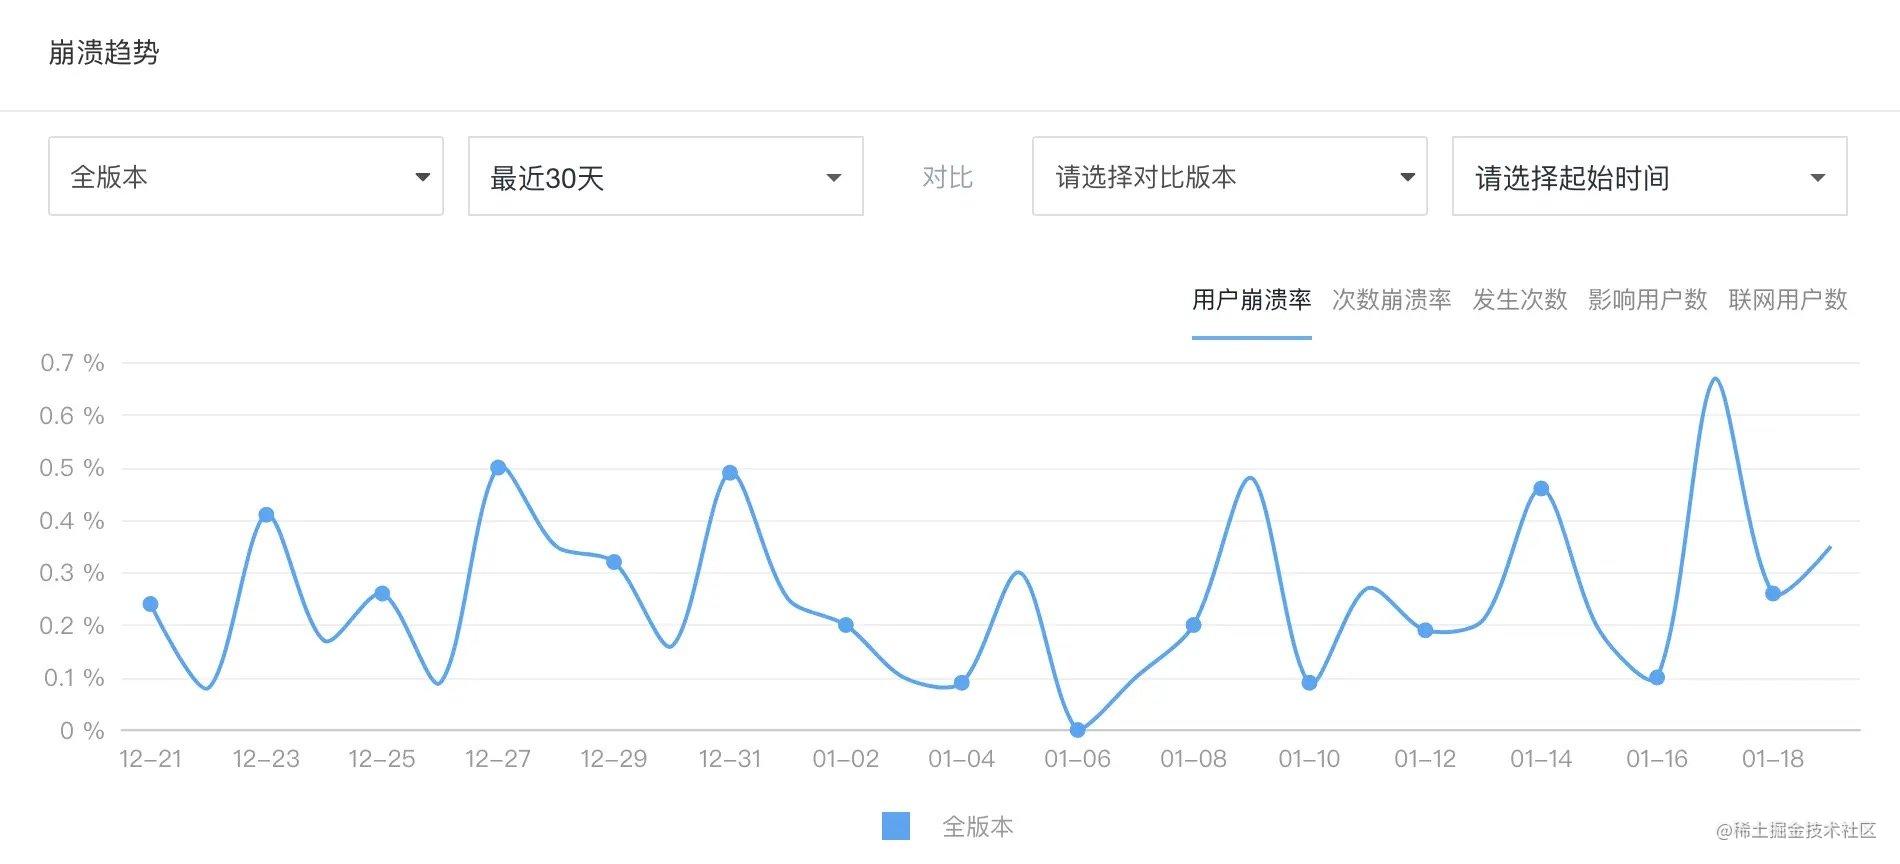
Task: Switch to the 次数崩溃率 tab
Action: click(1391, 299)
